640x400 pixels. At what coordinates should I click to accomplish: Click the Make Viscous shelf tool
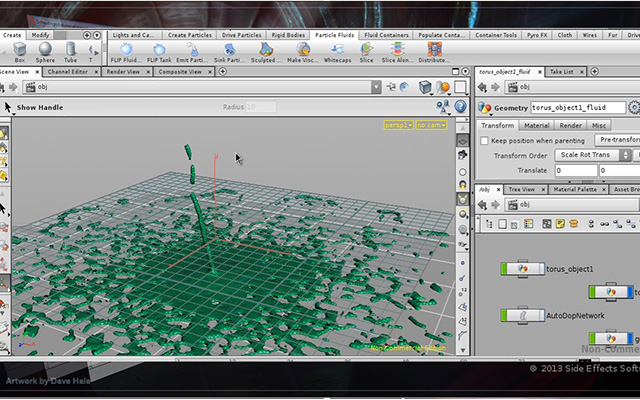303,53
